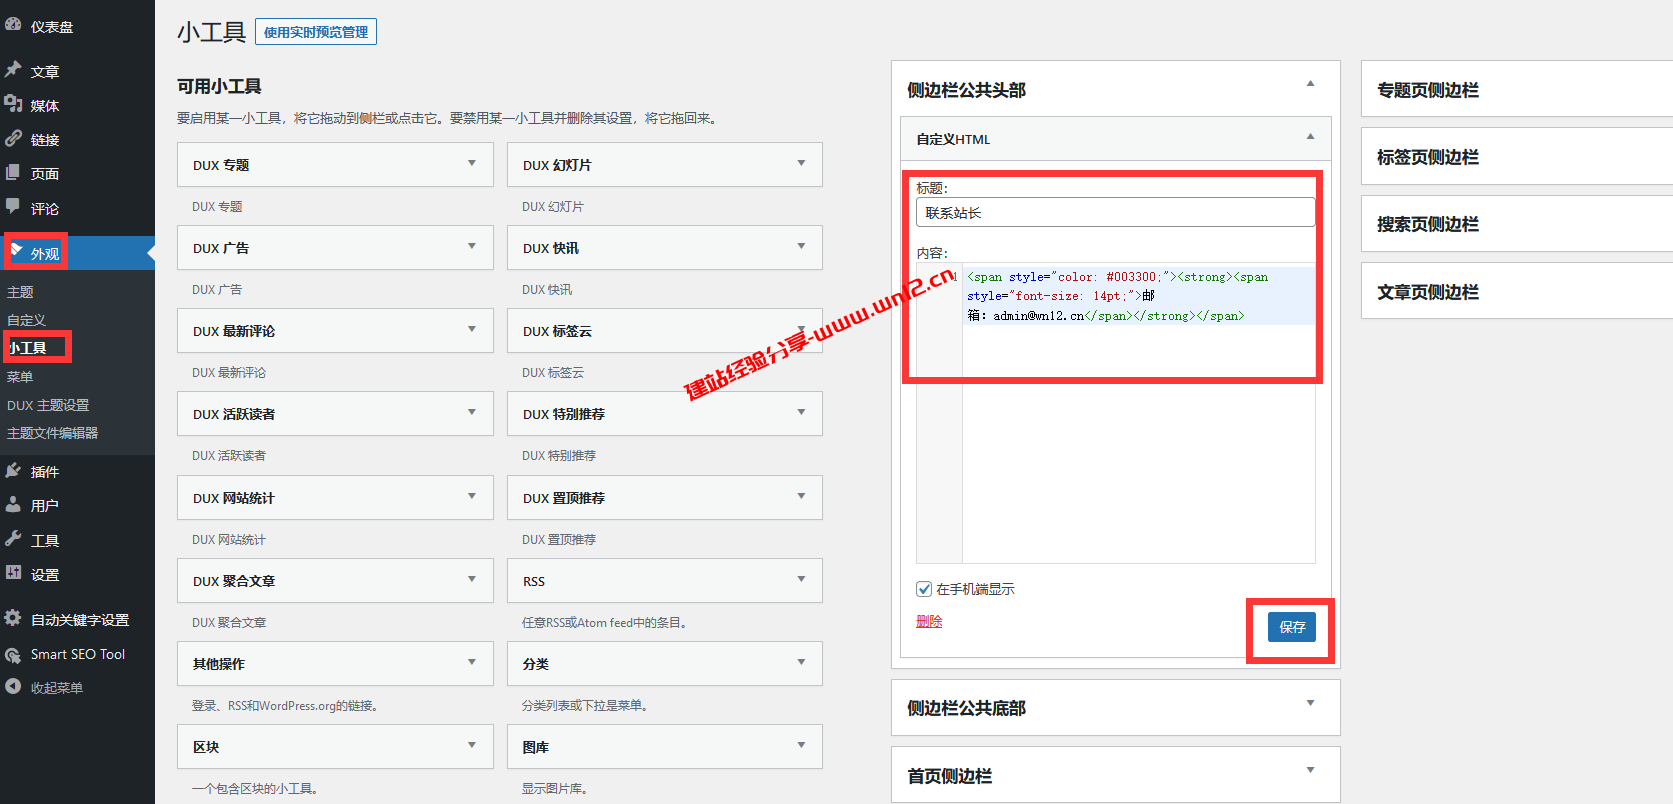
Task: Open the 菜单 submenu item
Action: click(x=20, y=377)
